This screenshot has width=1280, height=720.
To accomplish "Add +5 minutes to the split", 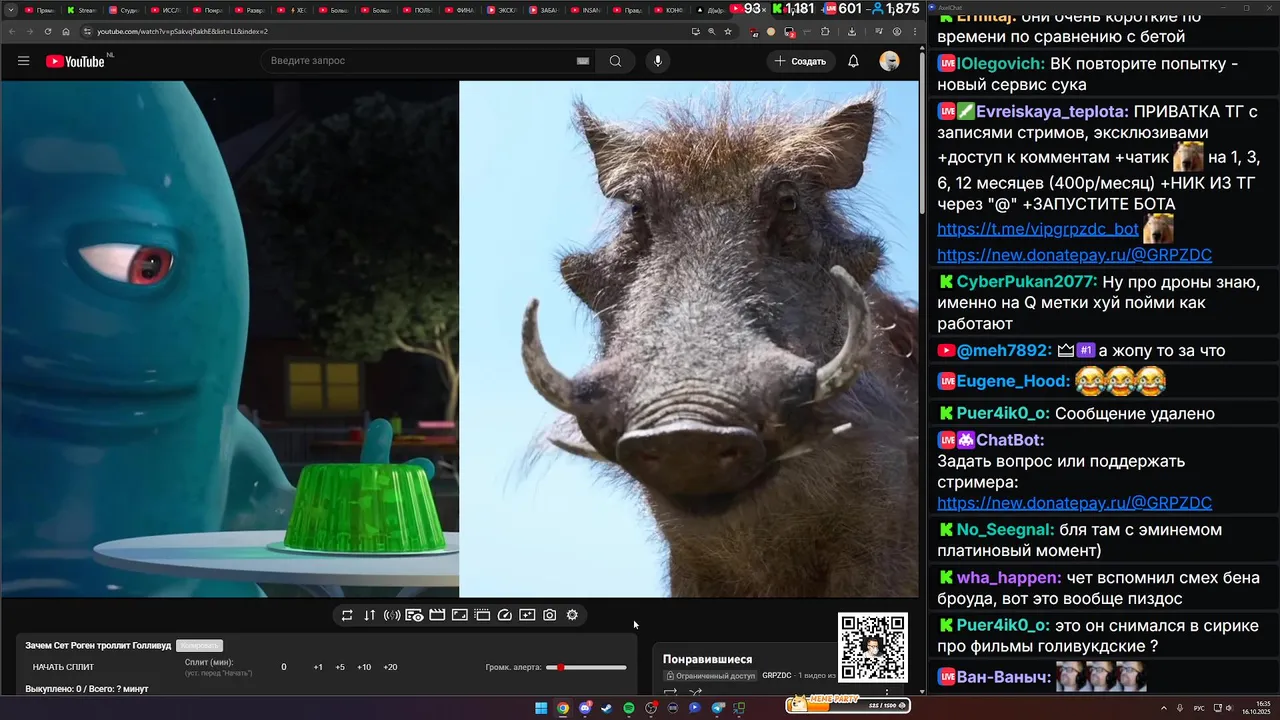I will [x=340, y=667].
